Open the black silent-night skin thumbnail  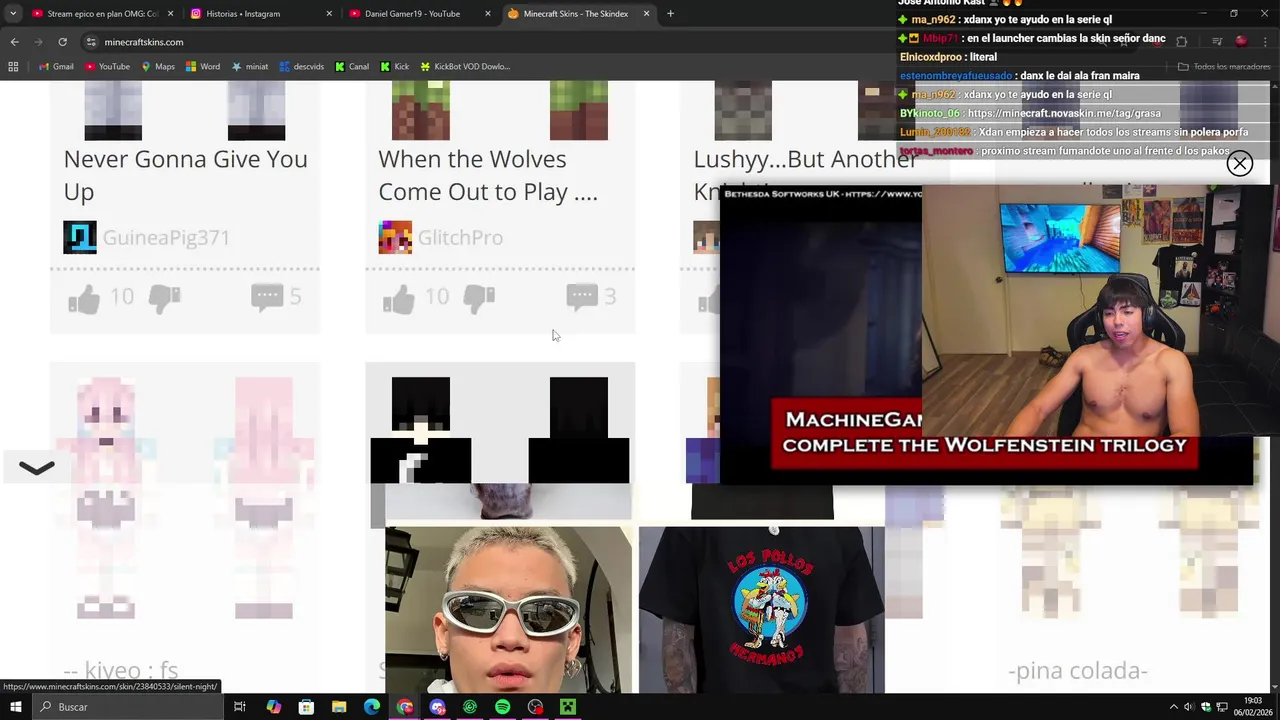(500, 430)
